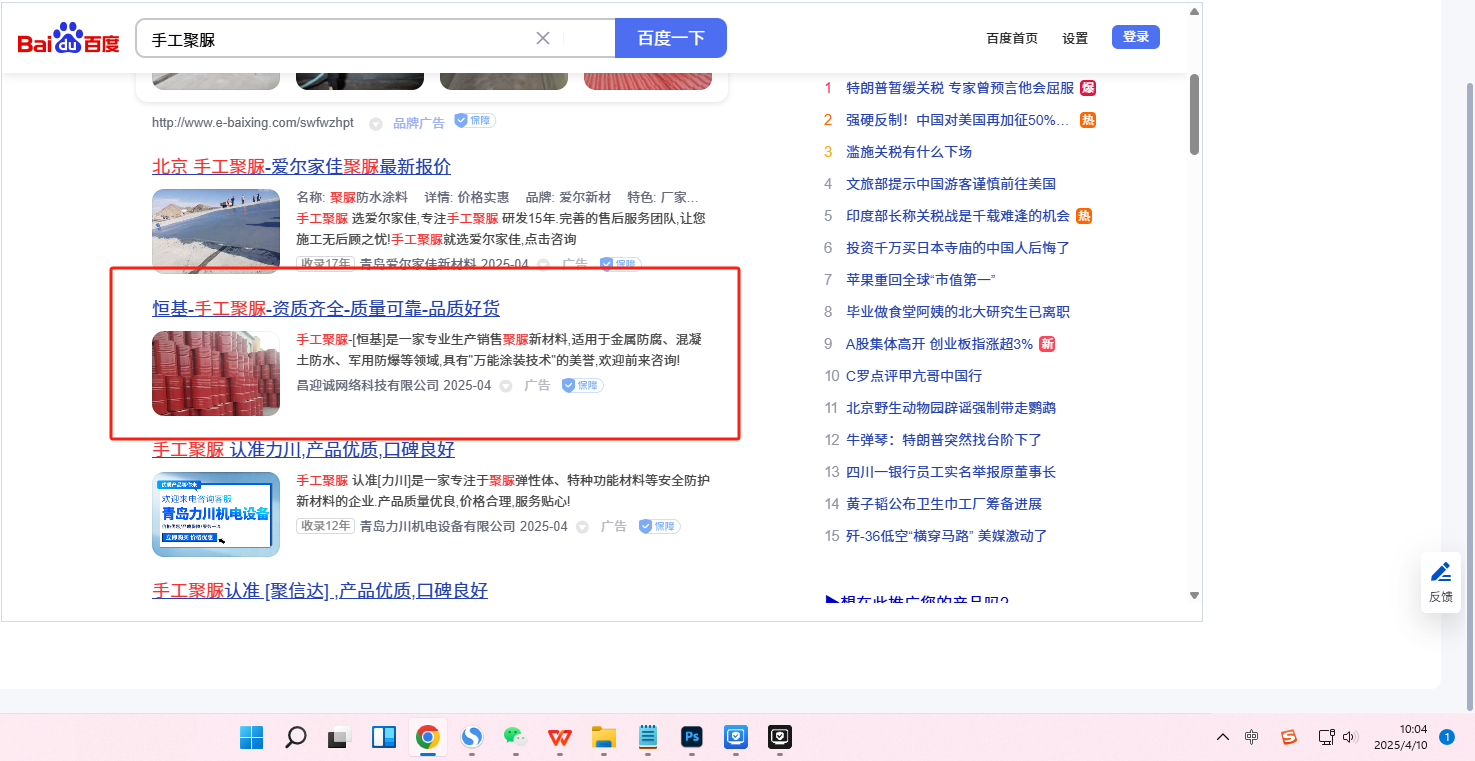The image size is (1475, 761).
Task: Open 设置 menu in the header
Action: pyautogui.click(x=1075, y=38)
